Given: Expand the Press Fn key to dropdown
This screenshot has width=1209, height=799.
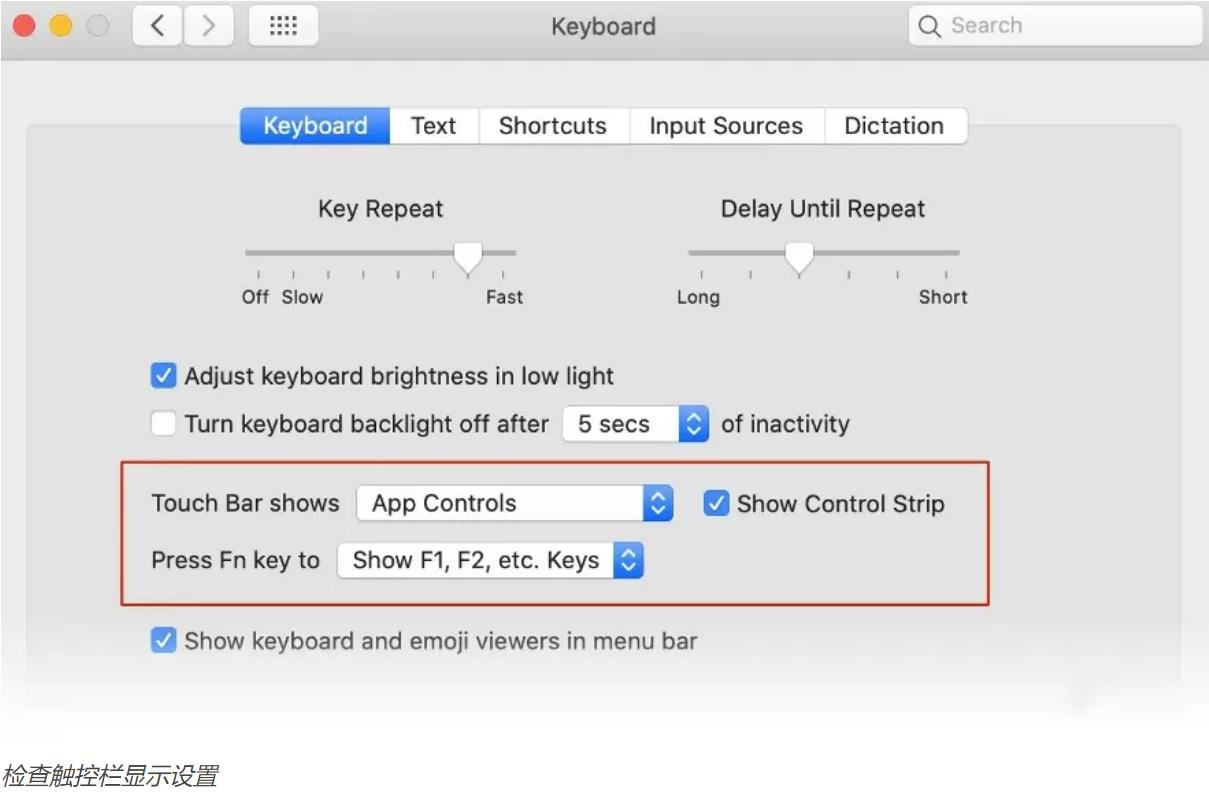Looking at the screenshot, I should tap(490, 560).
